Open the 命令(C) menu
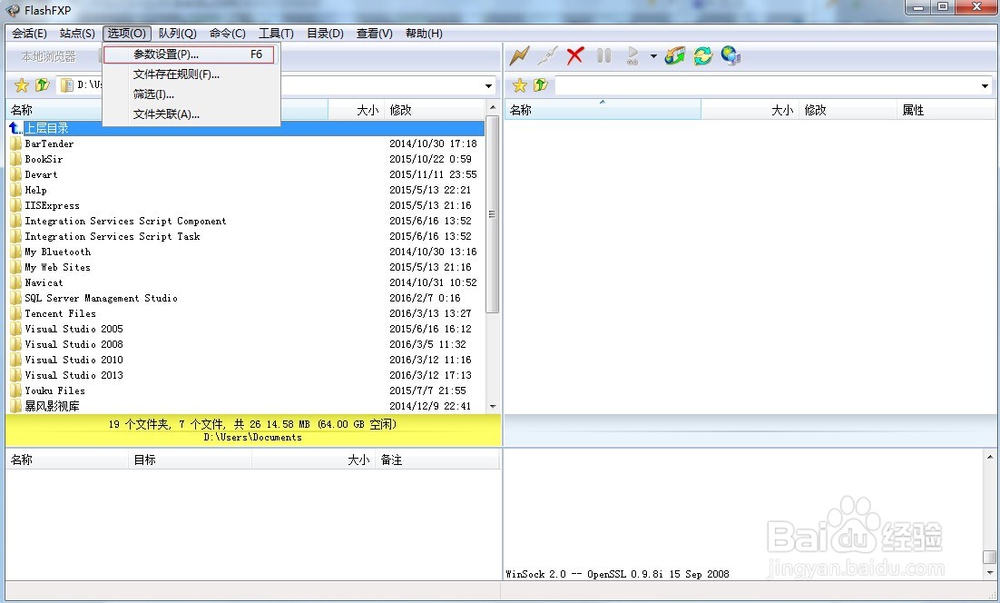Image resolution: width=1000 pixels, height=603 pixels. [227, 33]
